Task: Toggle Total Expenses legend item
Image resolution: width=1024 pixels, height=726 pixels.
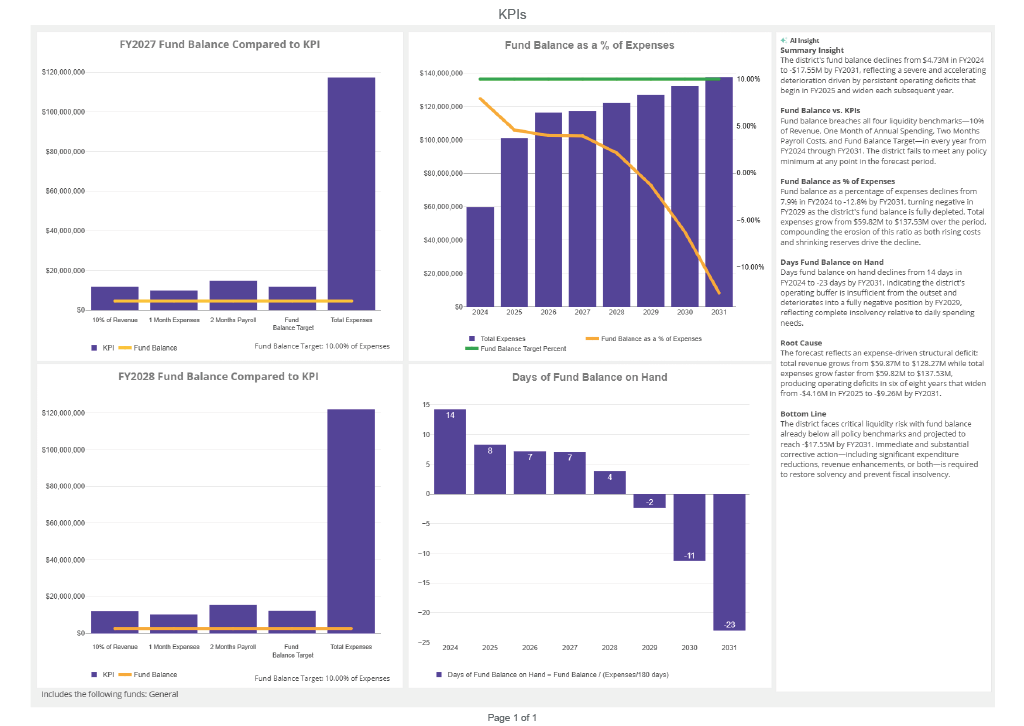Action: click(x=497, y=339)
